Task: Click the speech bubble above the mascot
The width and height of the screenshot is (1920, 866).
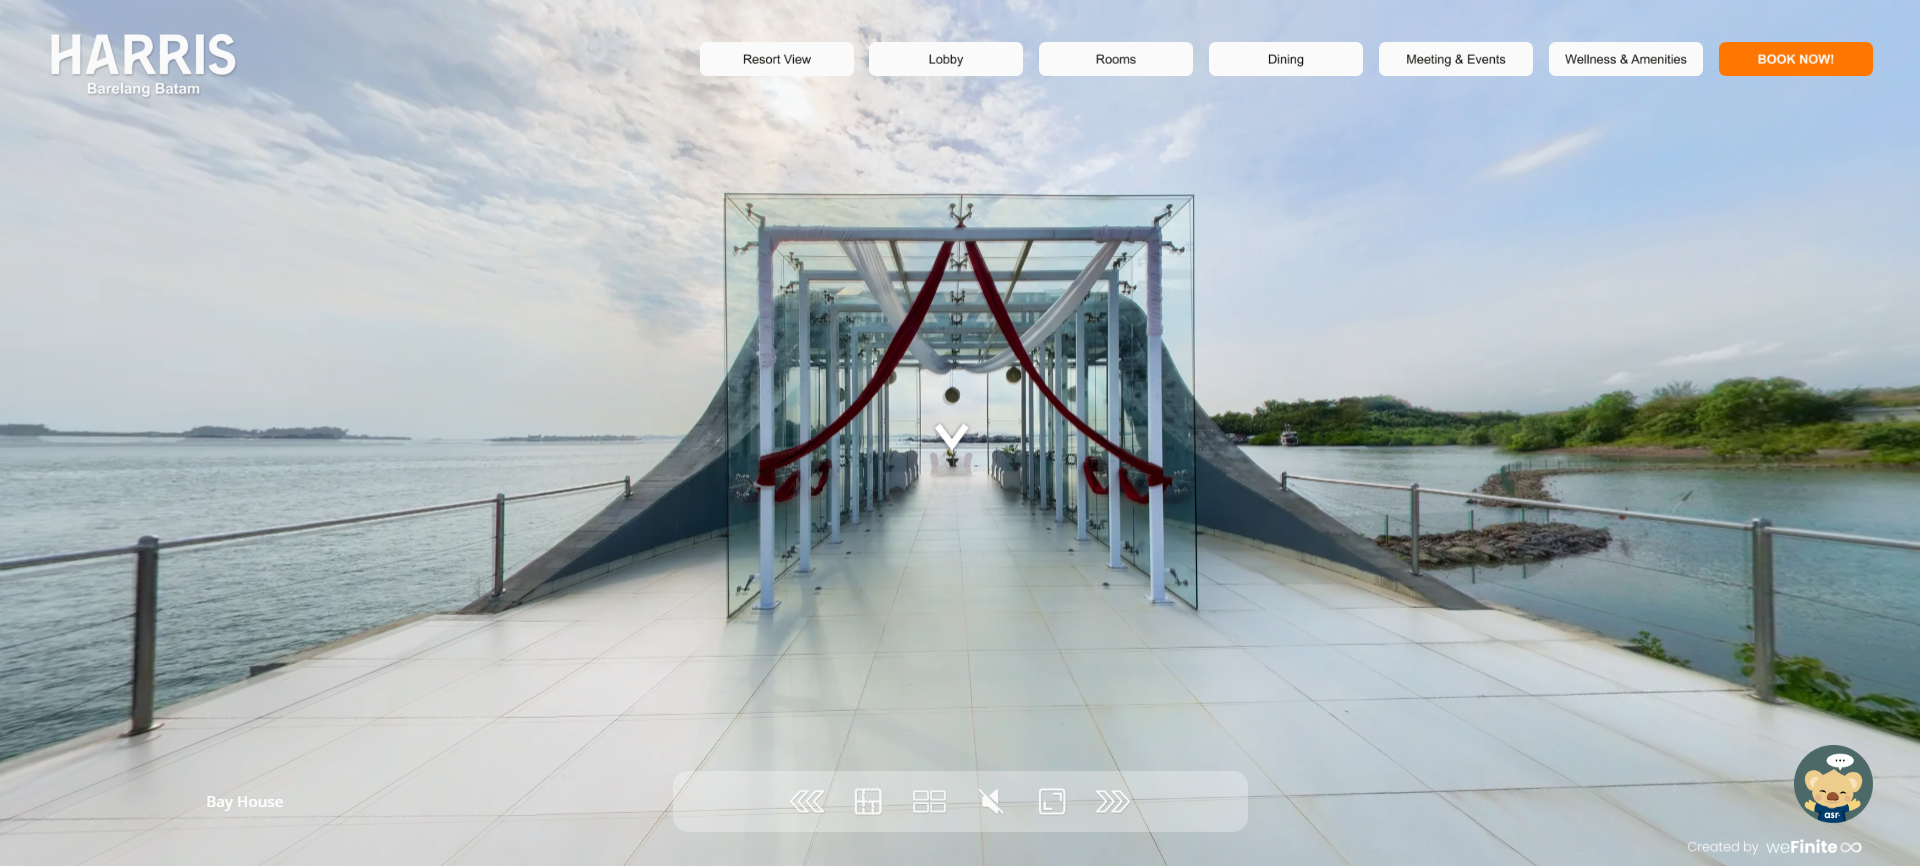Action: (x=1840, y=761)
